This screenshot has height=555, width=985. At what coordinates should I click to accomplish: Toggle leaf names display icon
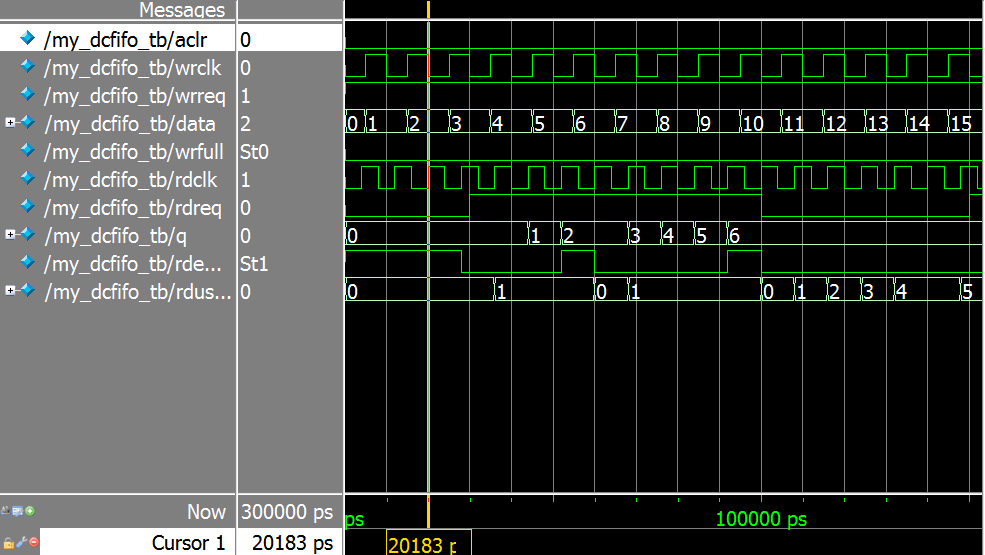7,511
